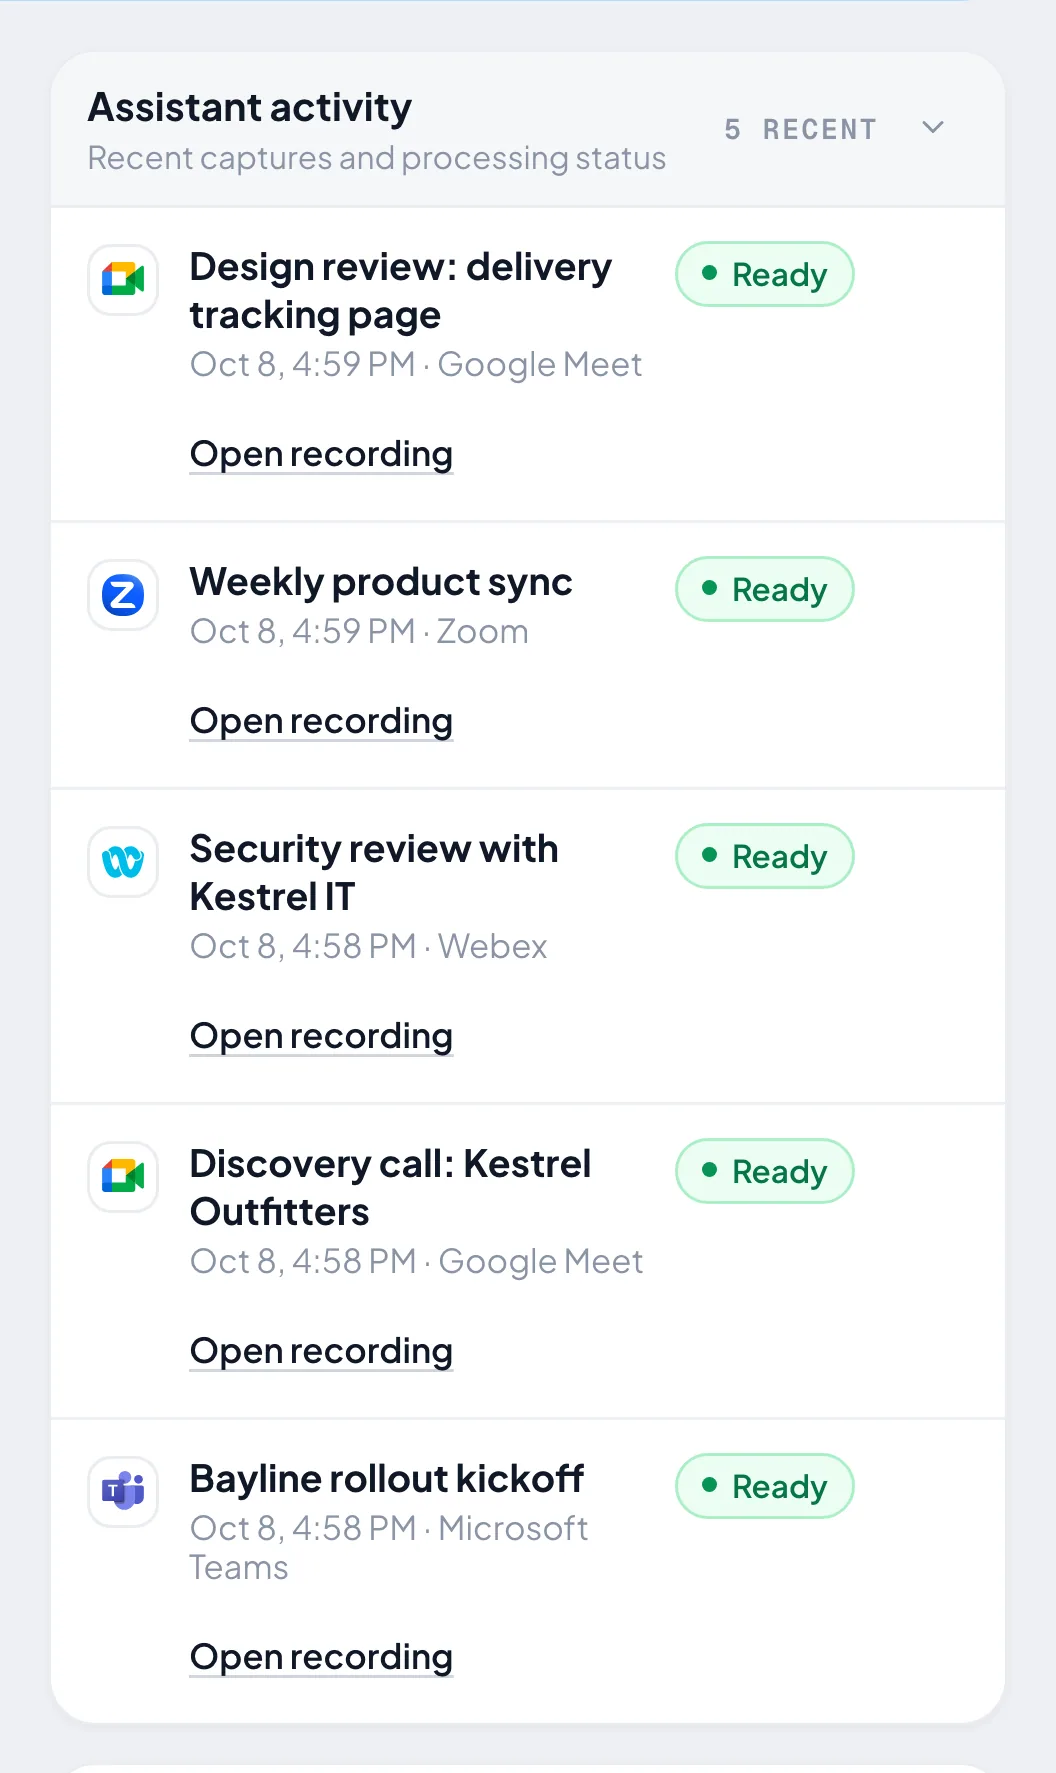Collapse the Assistant activity panel chevron
The width and height of the screenshot is (1056, 1773).
pyautogui.click(x=933, y=128)
